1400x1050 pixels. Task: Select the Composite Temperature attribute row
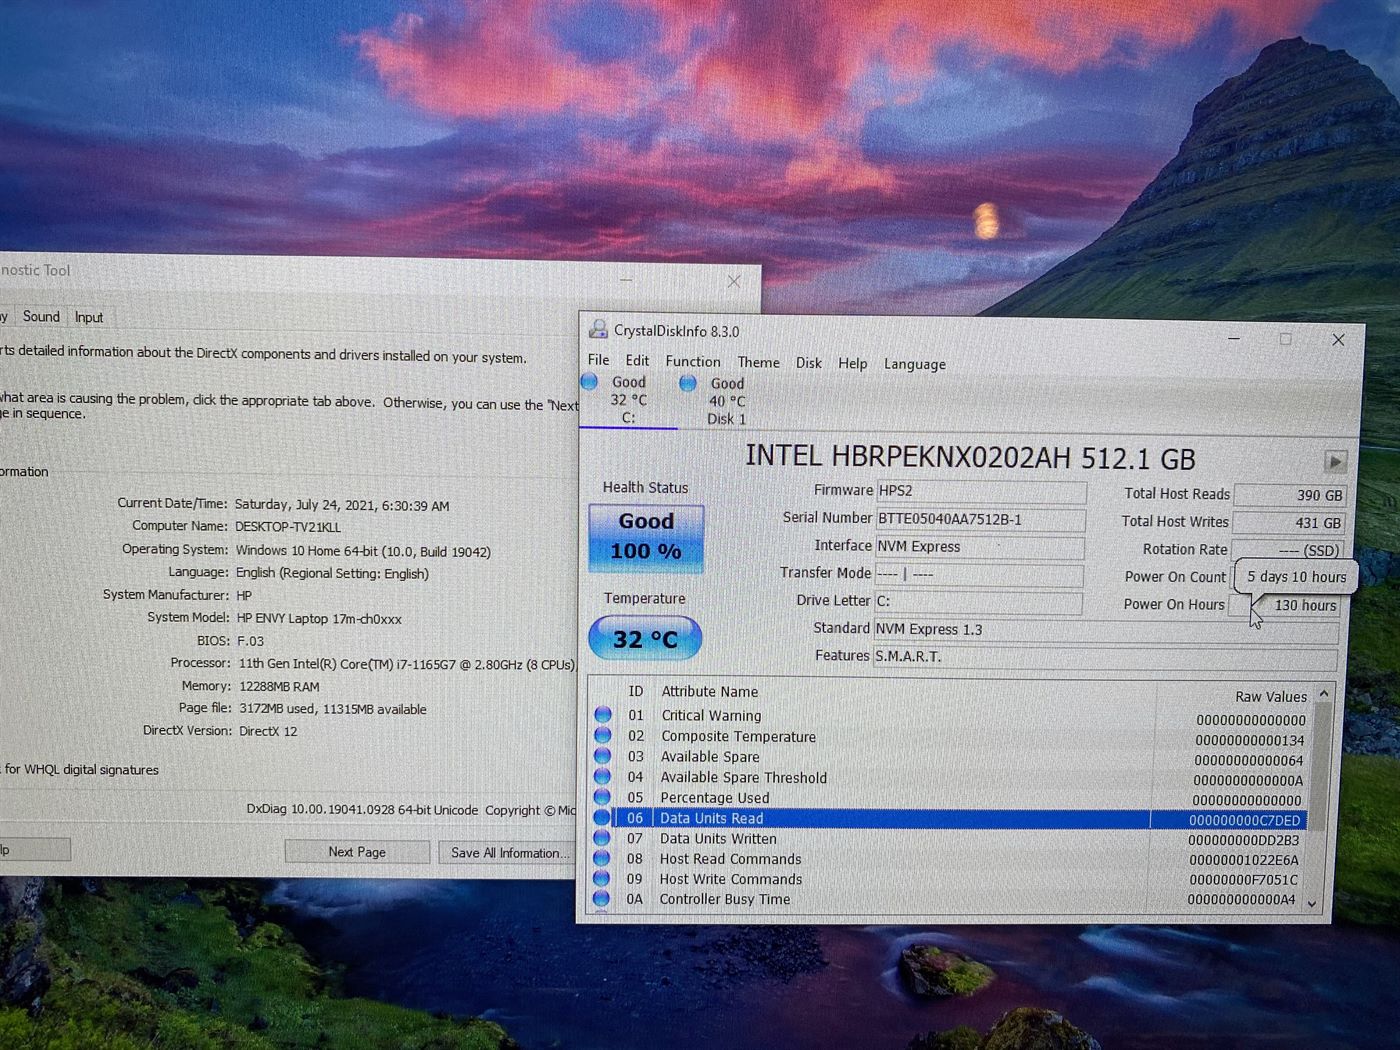(x=950, y=738)
